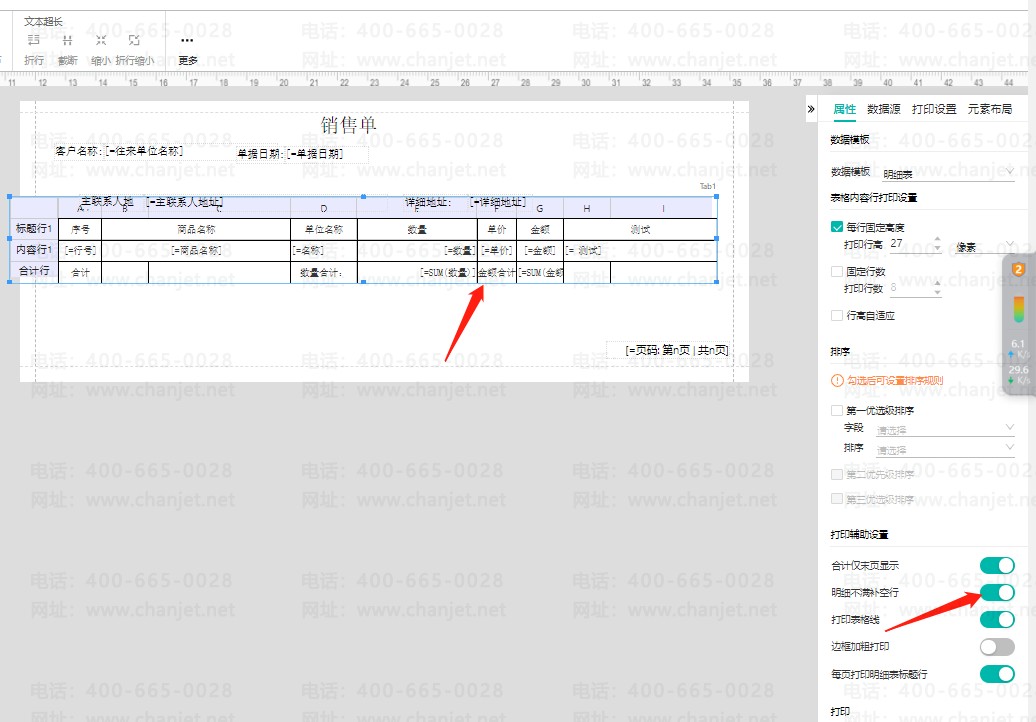Increase 打印行高 with the up stepper
This screenshot has height=722, width=1036.
[x=937, y=239]
